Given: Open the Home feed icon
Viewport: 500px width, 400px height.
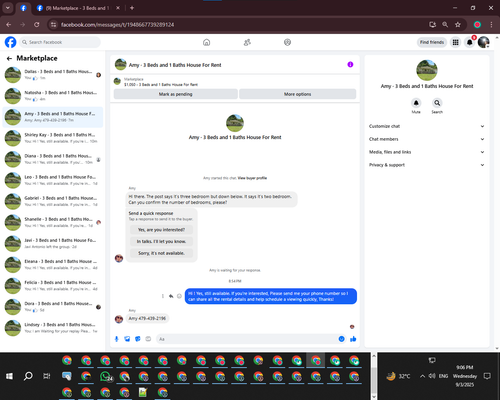Looking at the screenshot, I should [207, 42].
